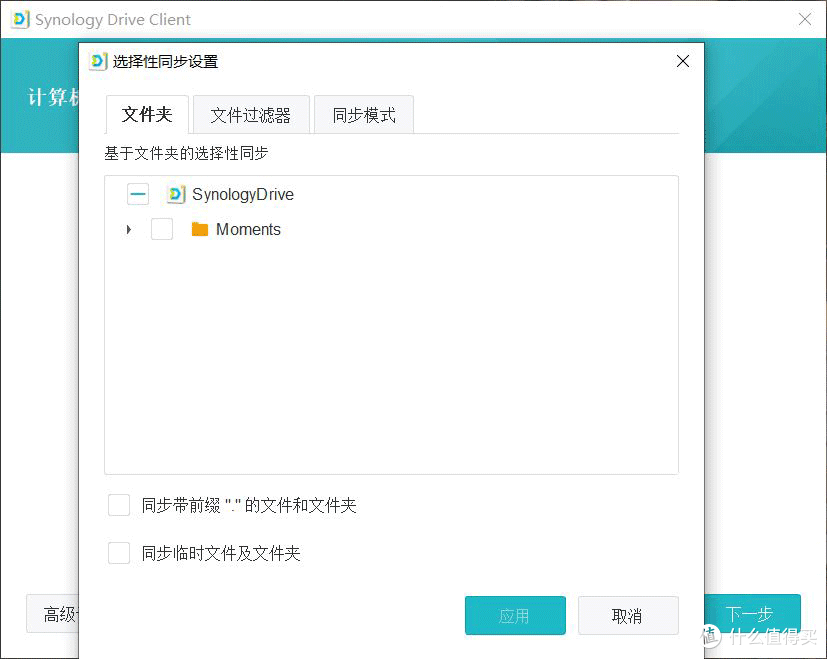
Task: Expand the Moments folder node
Action: pyautogui.click(x=127, y=229)
